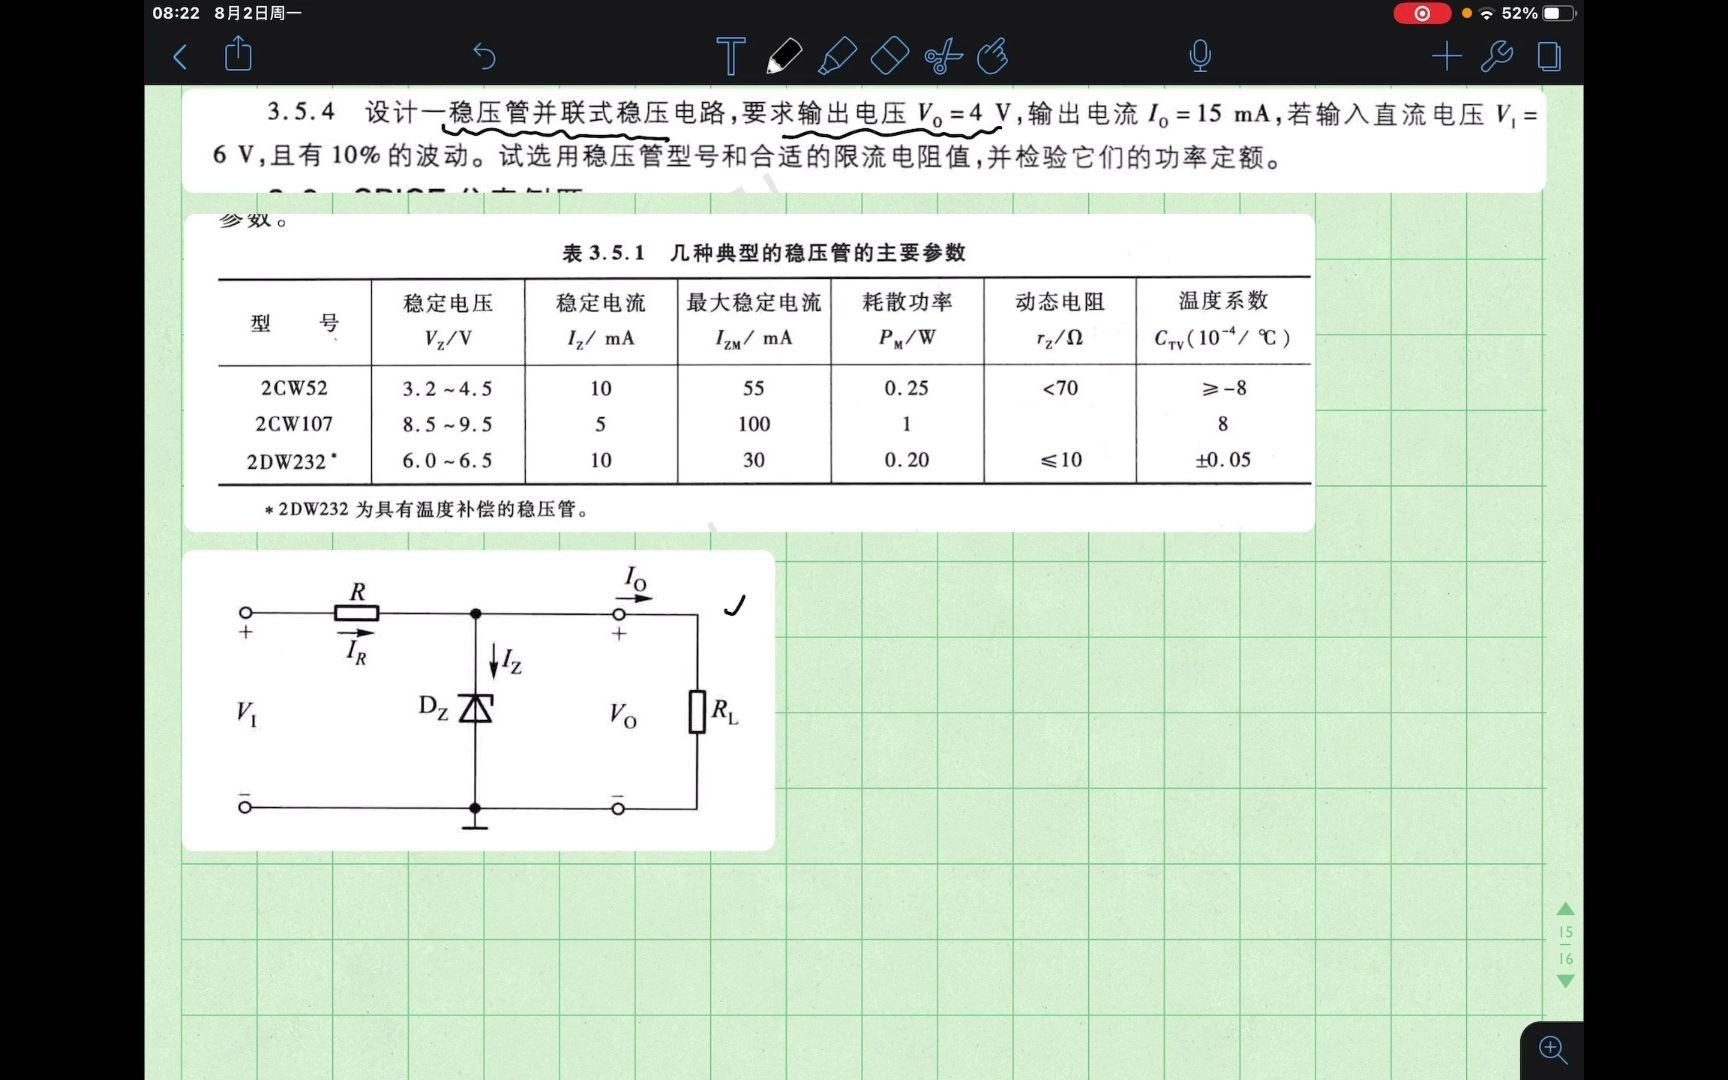Image resolution: width=1728 pixels, height=1080 pixels.
Task: Toggle the hand pointer tool
Action: (x=991, y=57)
